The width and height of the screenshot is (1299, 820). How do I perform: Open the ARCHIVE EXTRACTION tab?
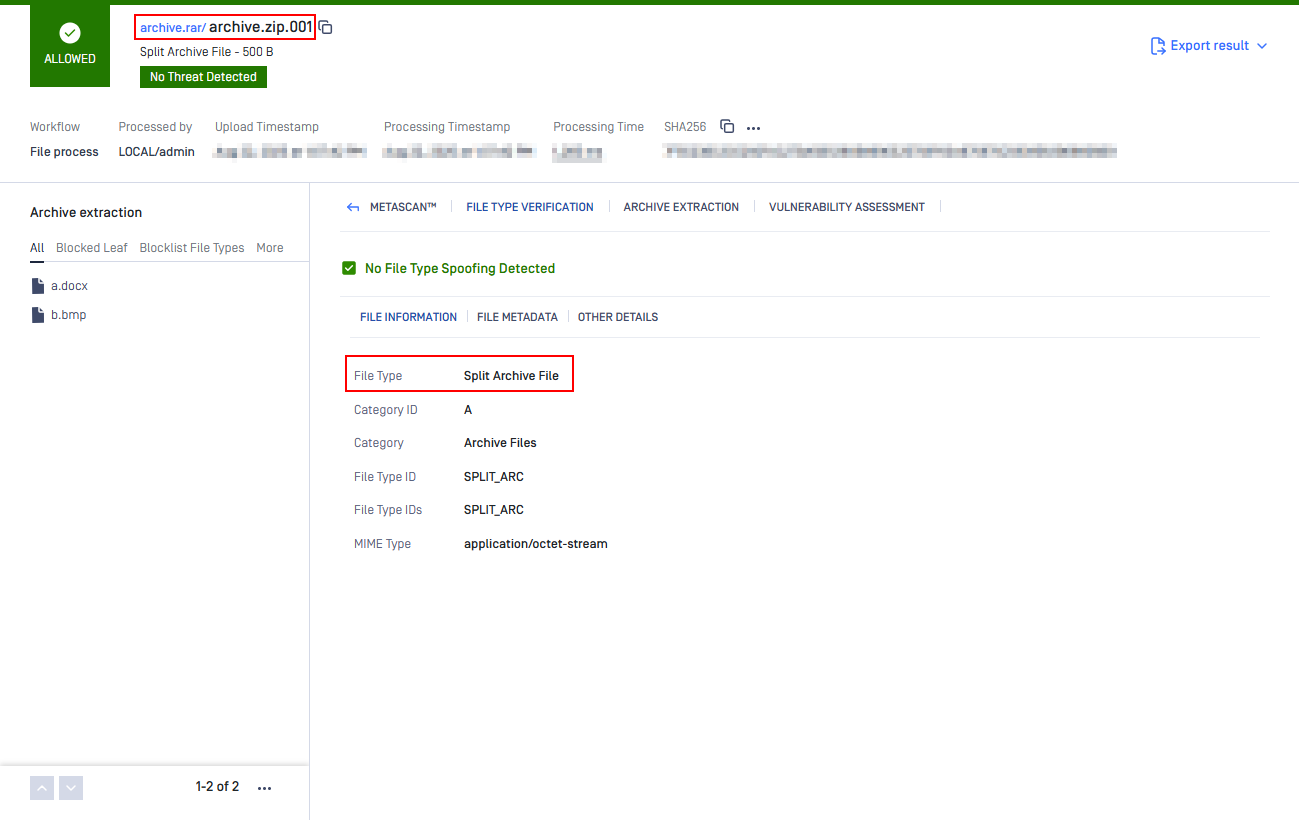click(x=681, y=207)
